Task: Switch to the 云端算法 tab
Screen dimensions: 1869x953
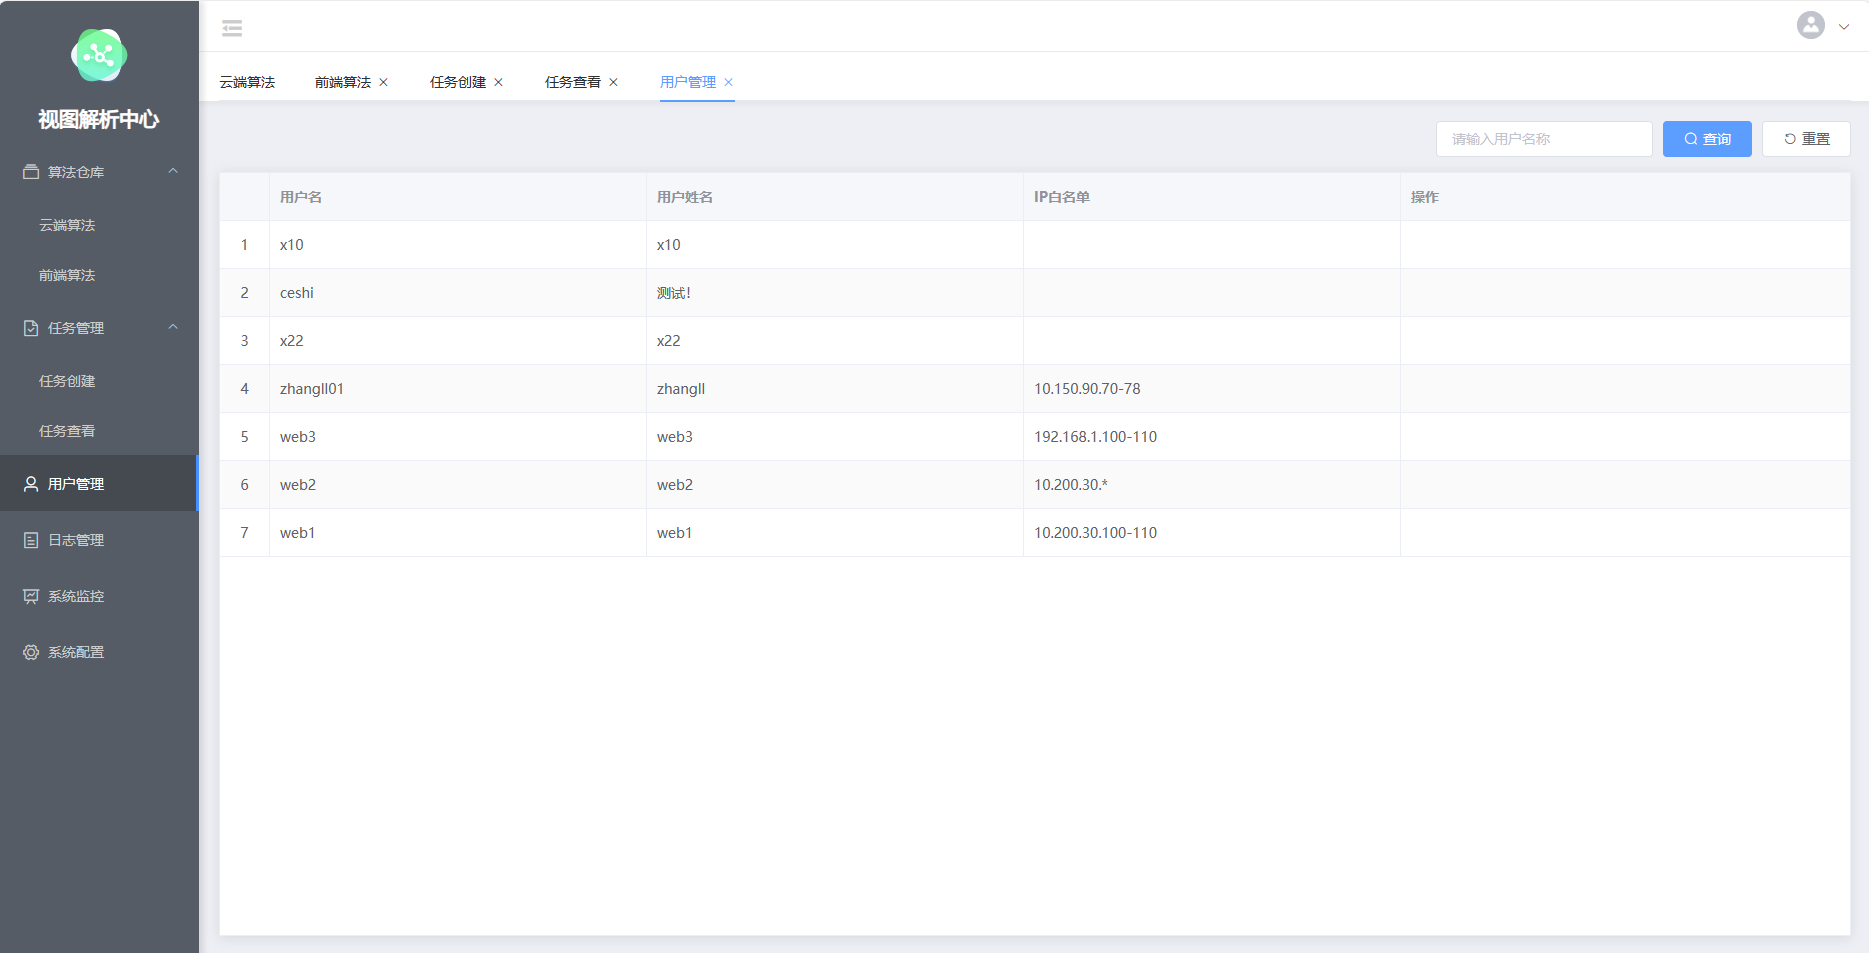Action: click(x=247, y=82)
